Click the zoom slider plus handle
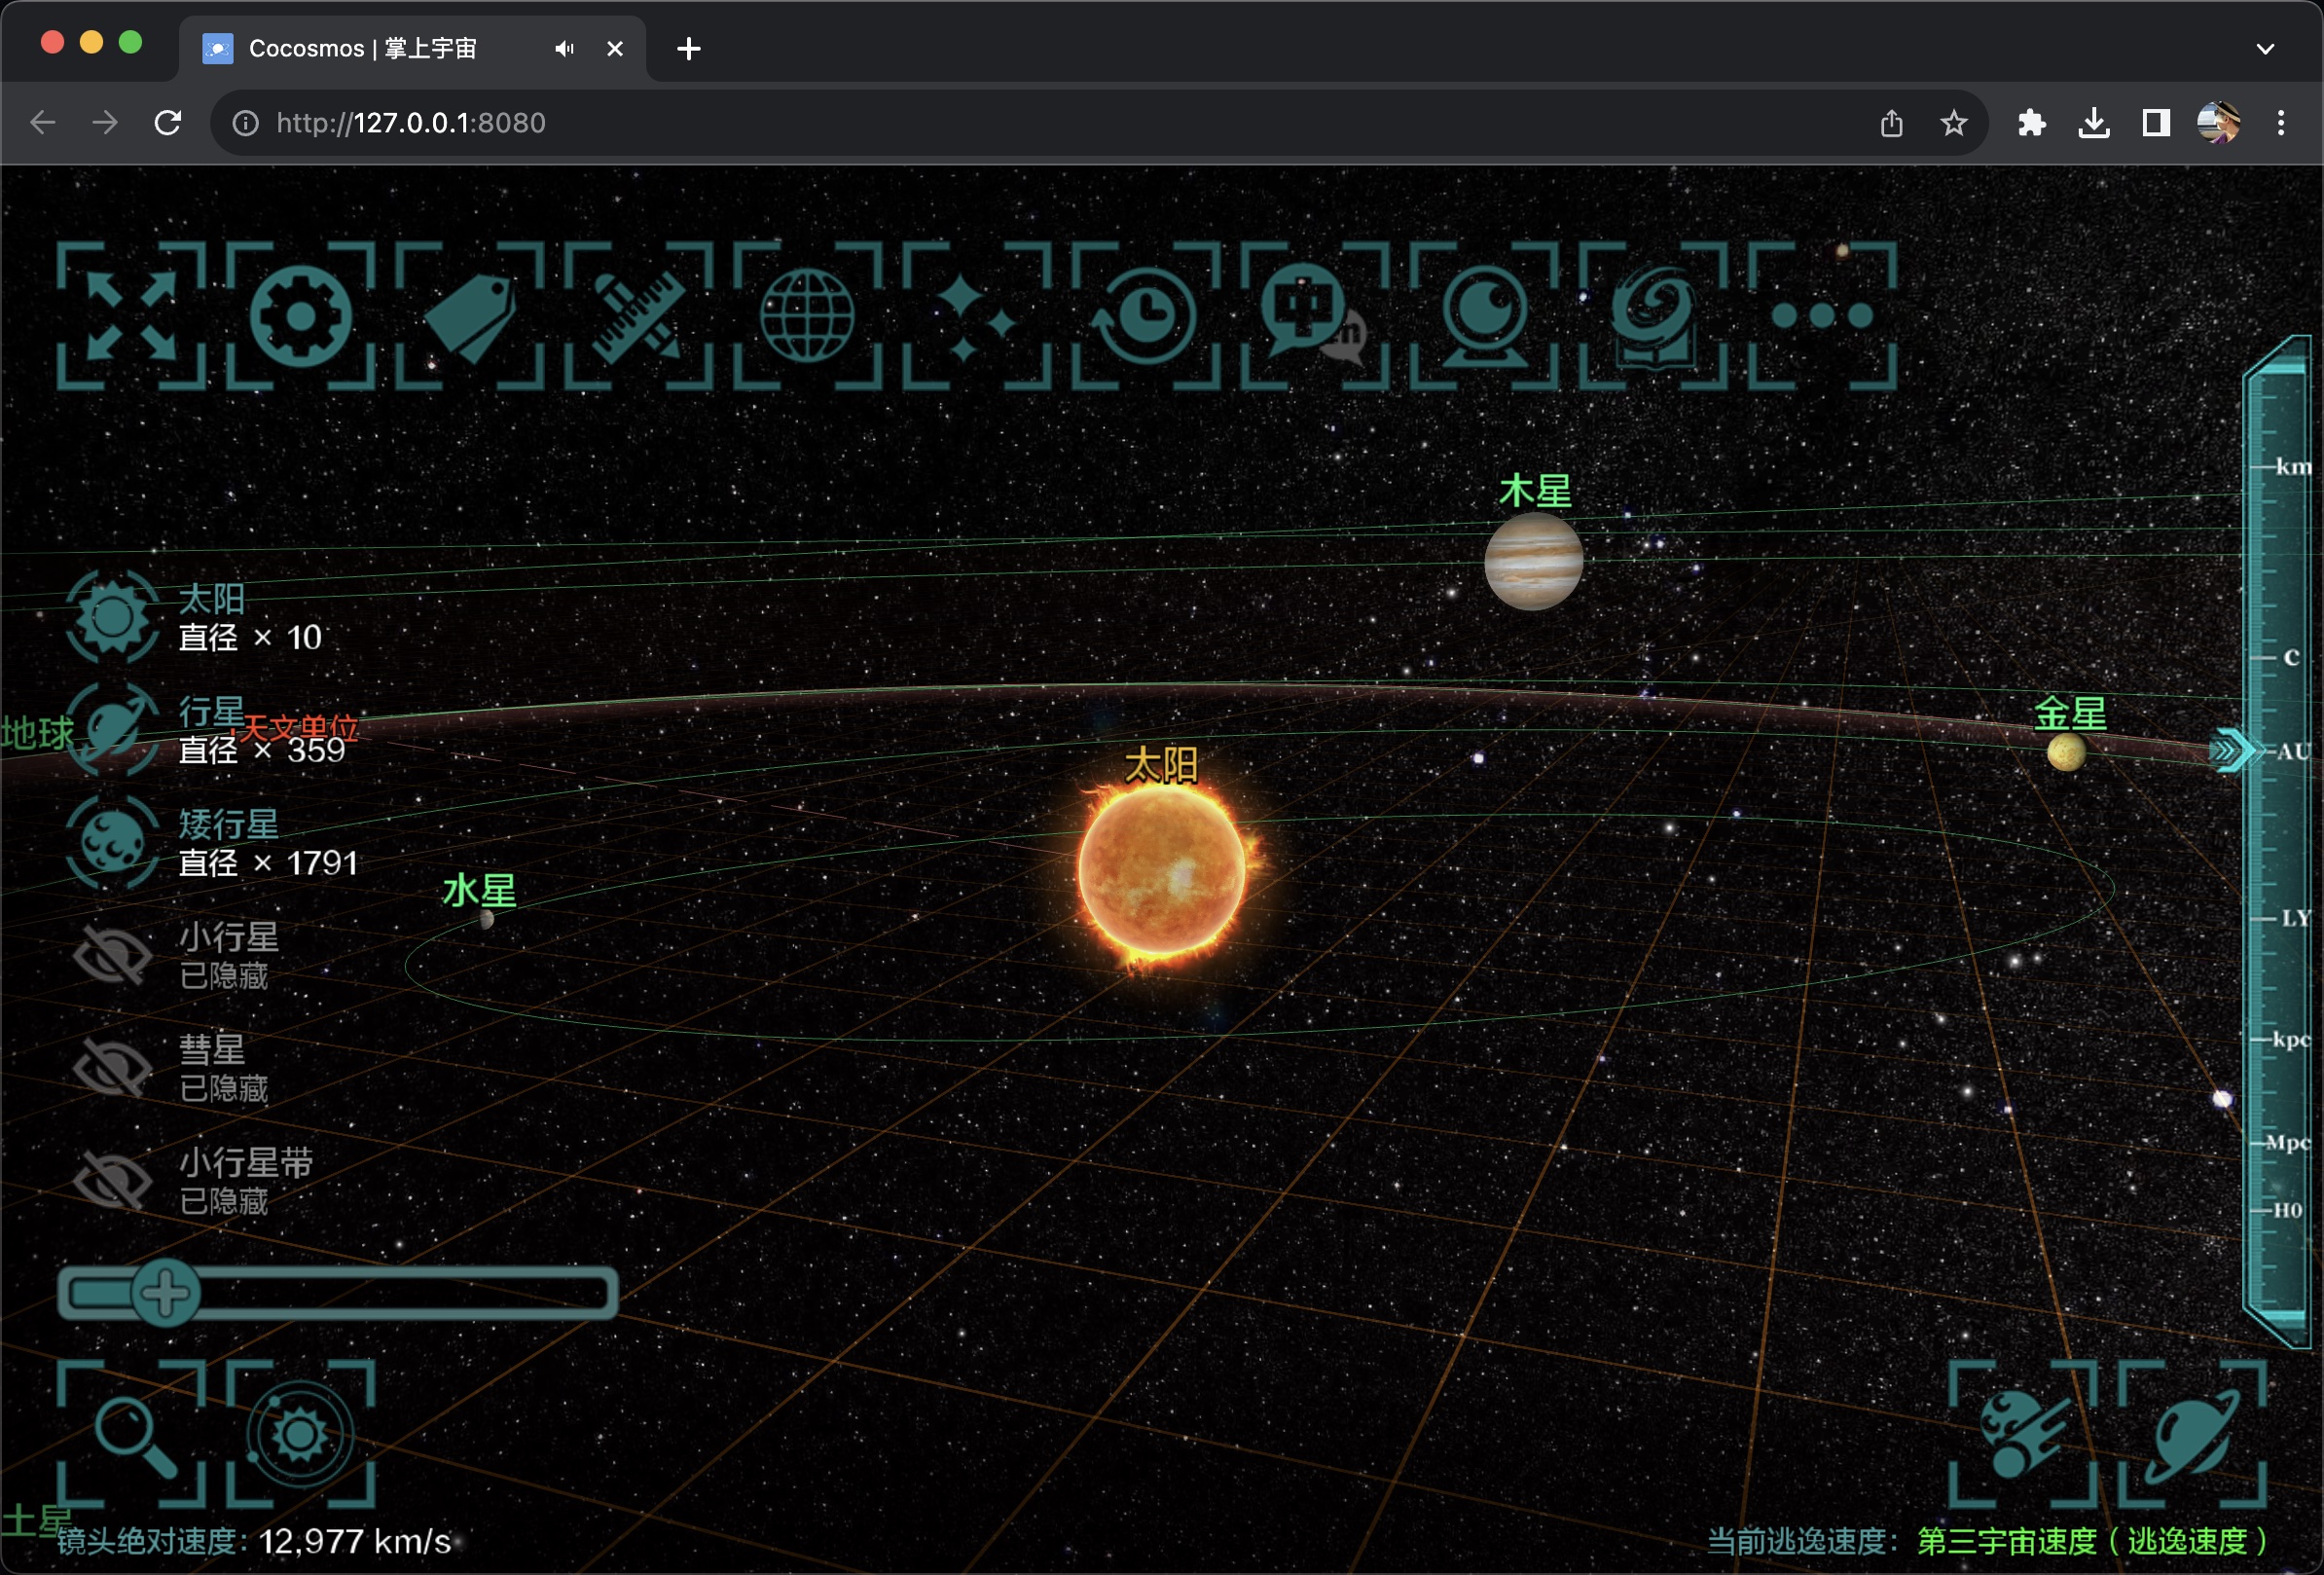Image resolution: width=2324 pixels, height=1575 pixels. (166, 1293)
